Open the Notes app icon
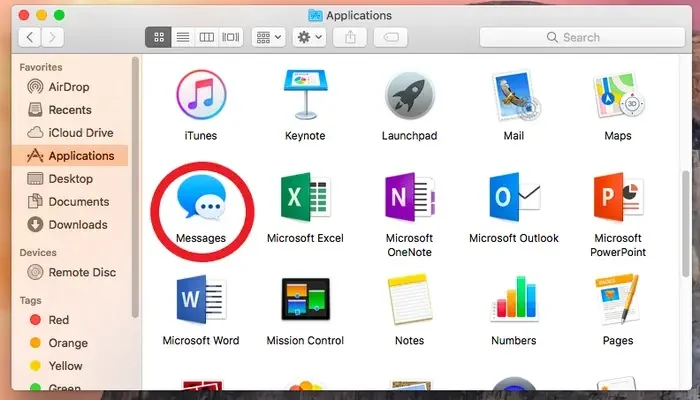700x400 pixels. (x=409, y=299)
